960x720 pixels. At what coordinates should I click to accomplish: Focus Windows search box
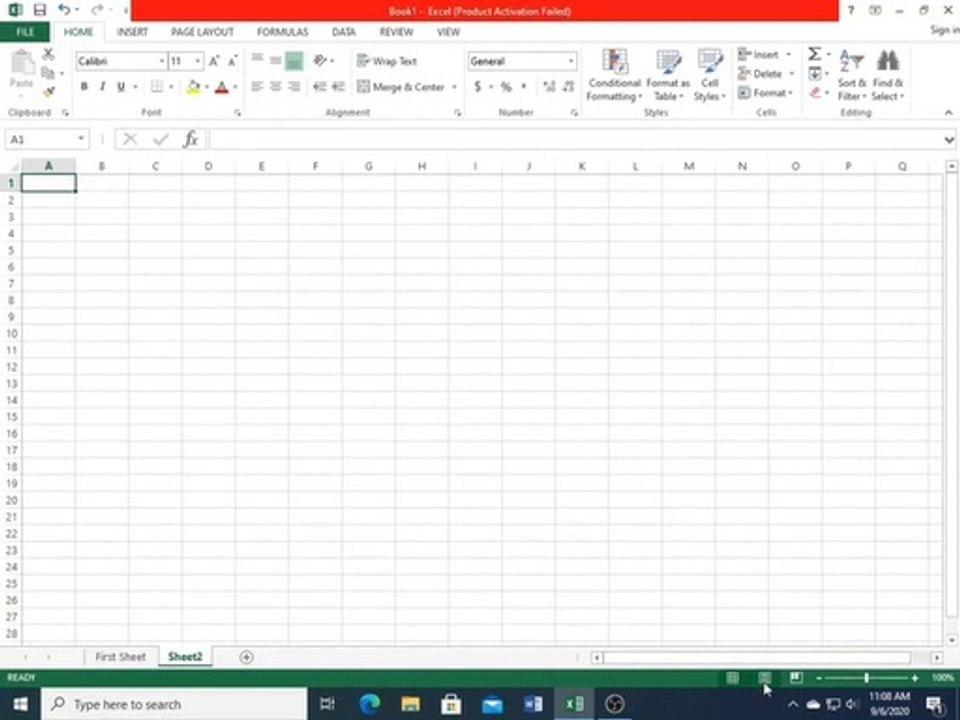point(174,704)
